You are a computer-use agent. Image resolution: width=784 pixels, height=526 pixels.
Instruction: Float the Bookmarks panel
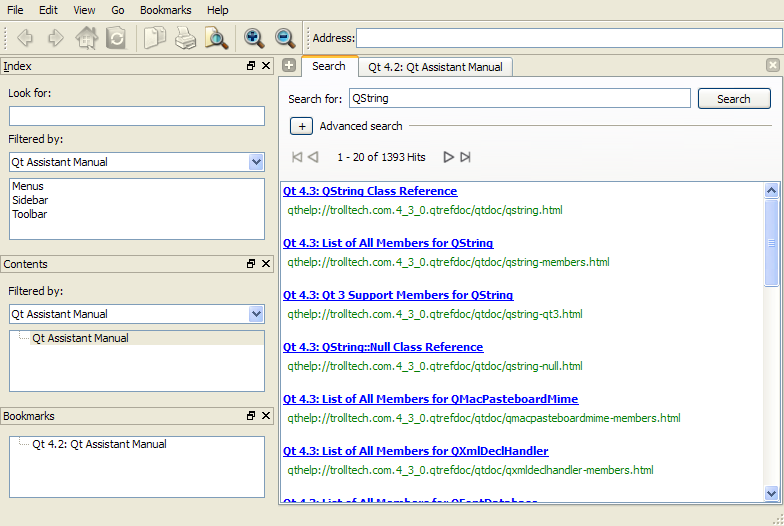click(251, 416)
